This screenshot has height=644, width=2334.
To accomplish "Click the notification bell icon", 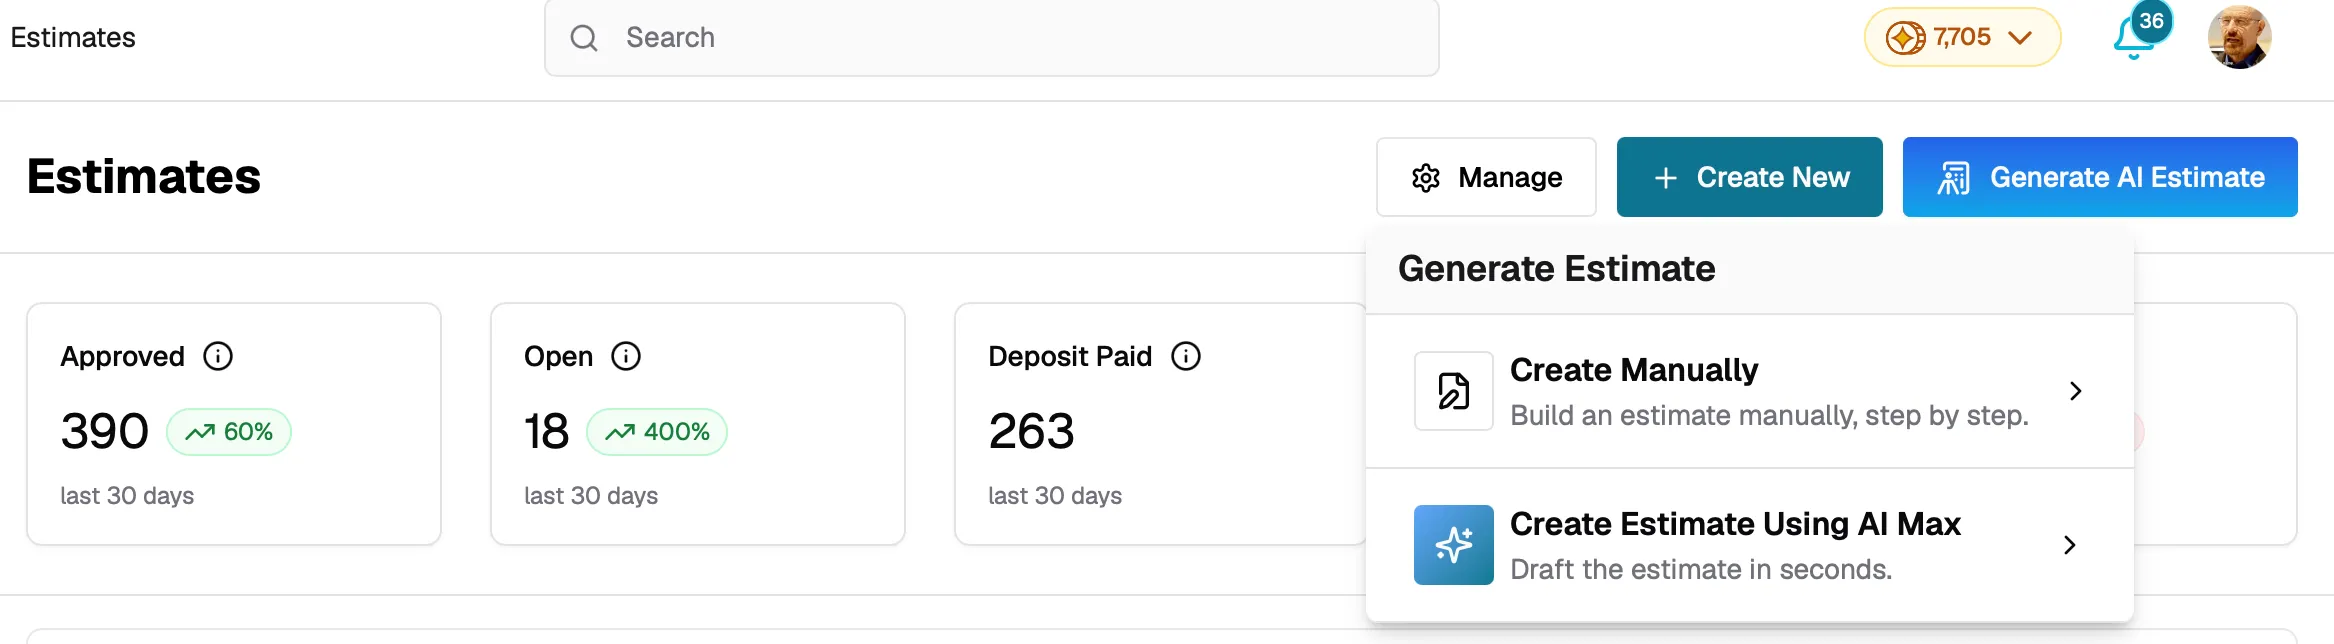I will [2133, 40].
